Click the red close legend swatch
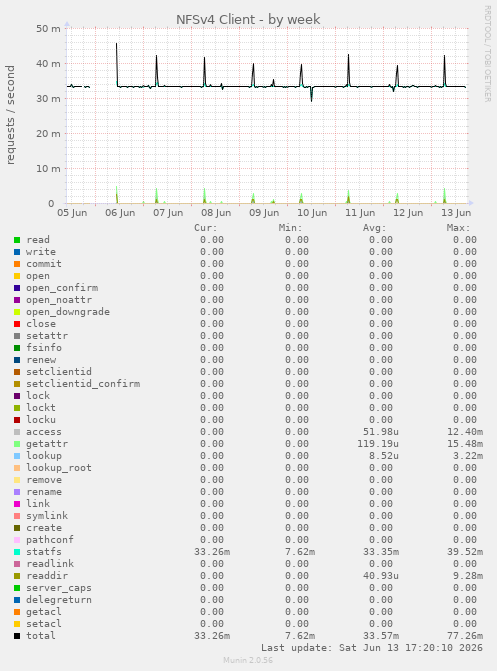This screenshot has width=497, height=671. point(17,324)
